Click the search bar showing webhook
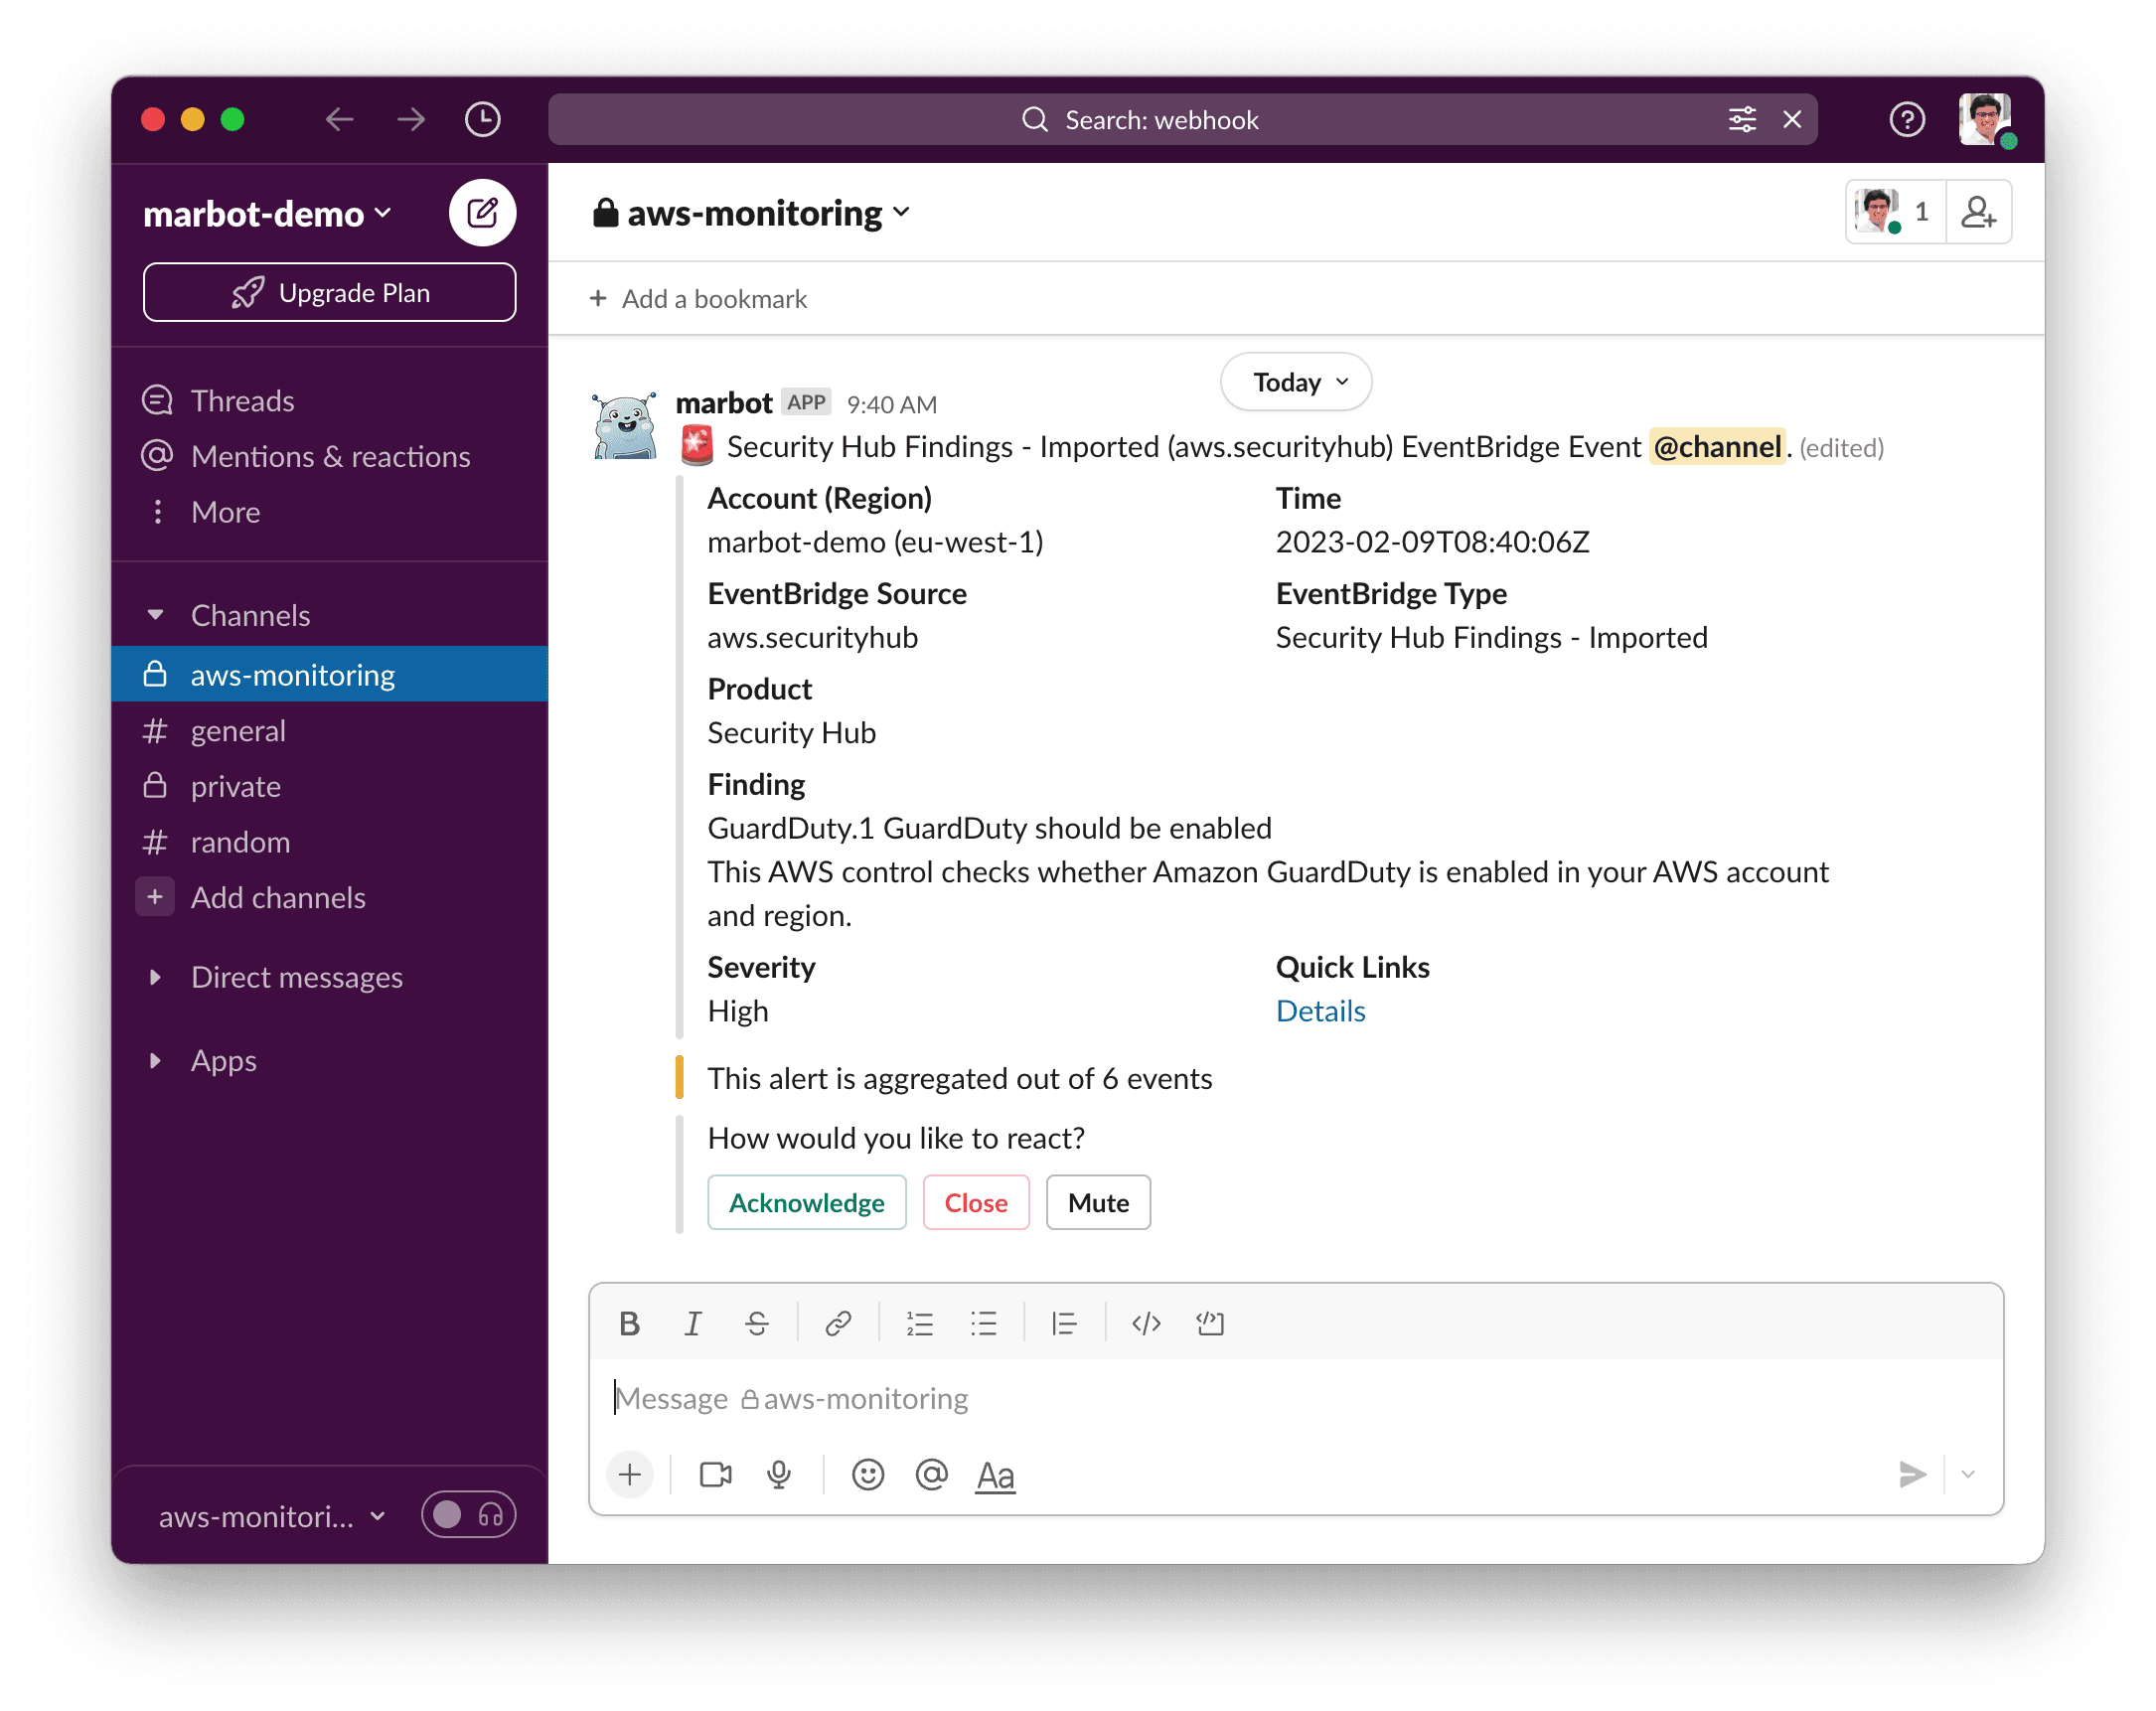 pyautogui.click(x=1182, y=120)
